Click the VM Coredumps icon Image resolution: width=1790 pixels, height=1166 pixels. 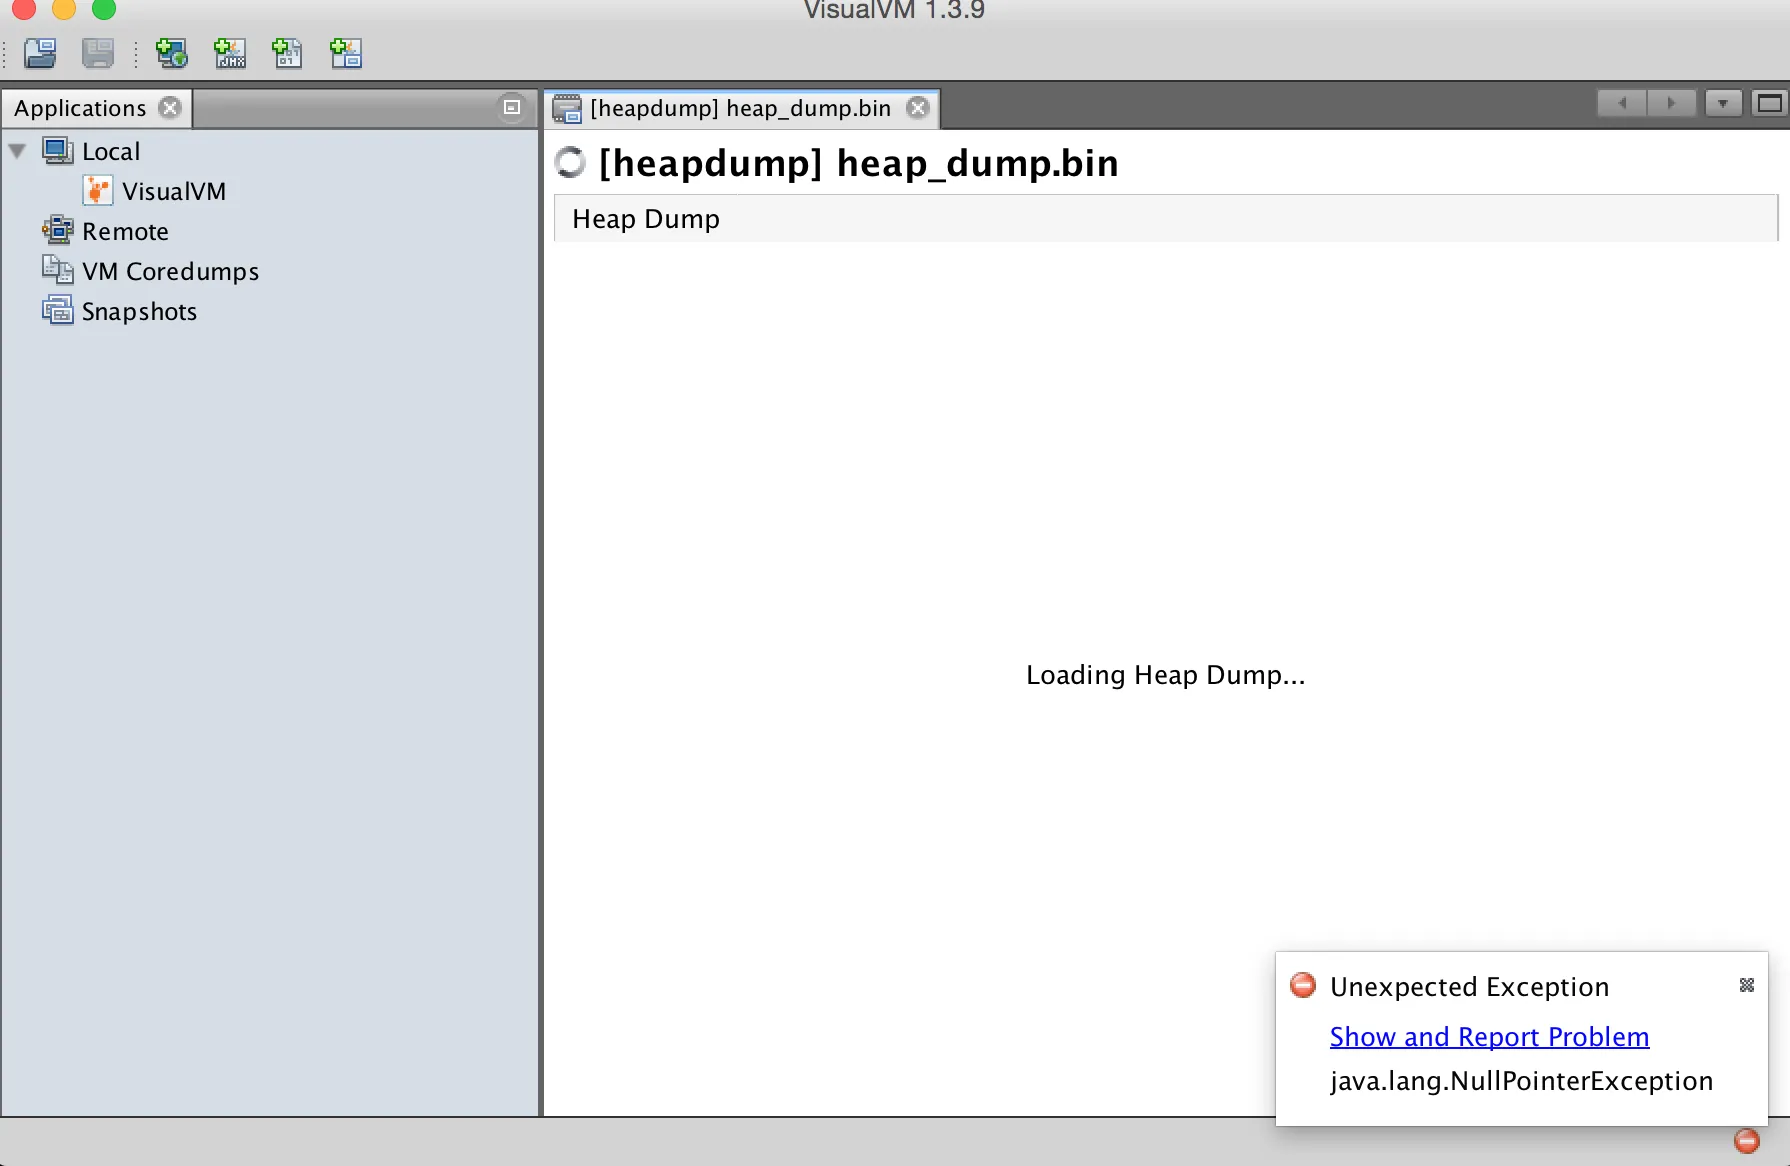tap(57, 270)
